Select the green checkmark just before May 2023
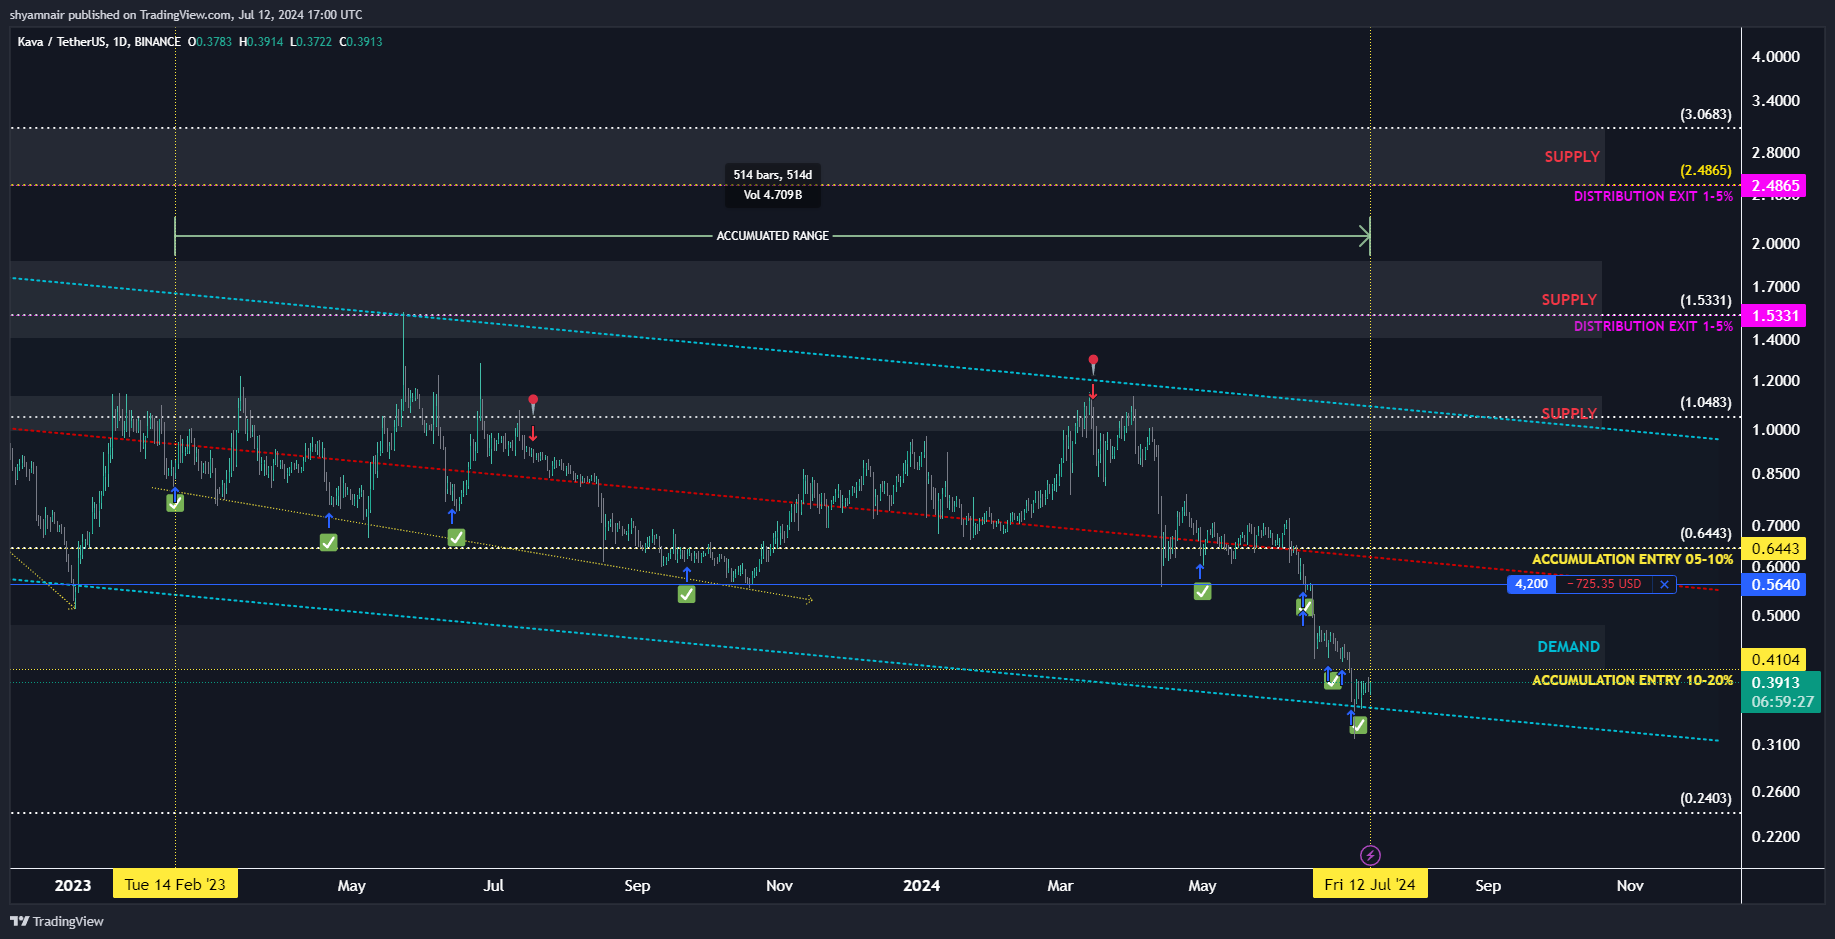 pos(328,542)
